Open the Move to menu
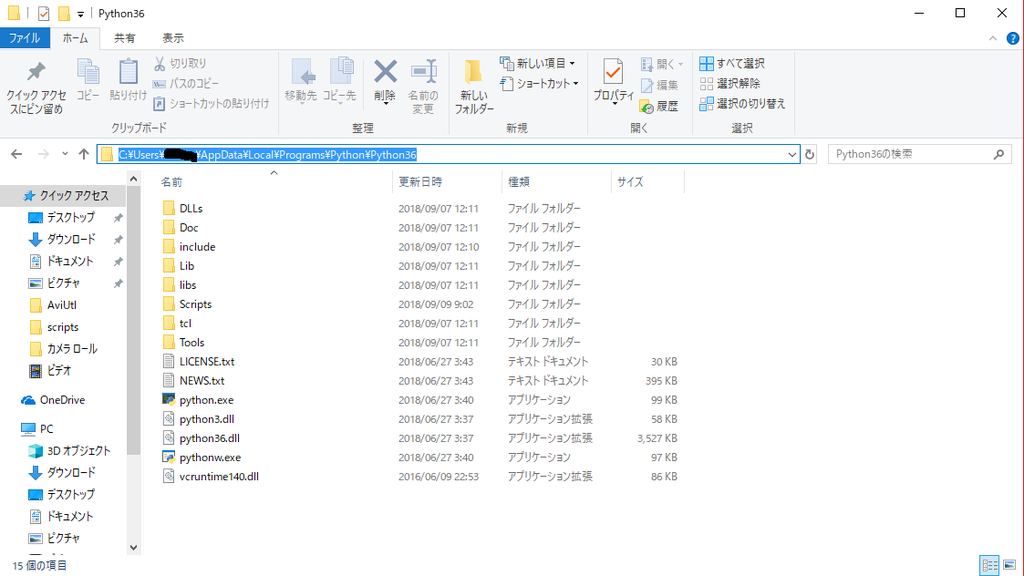 301,81
